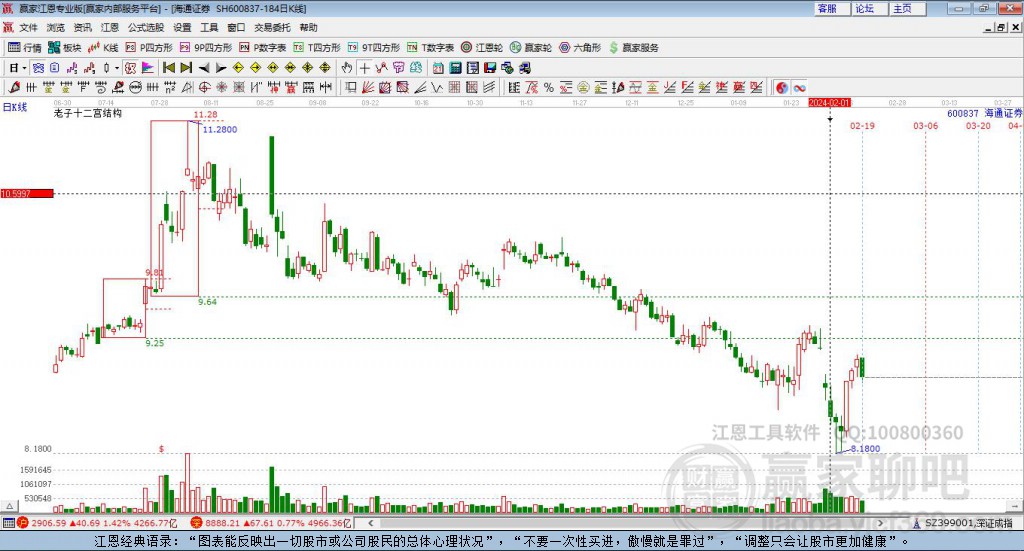Toggle the red-blue yin-yang icon
1024x551 pixels.
coord(781,87)
